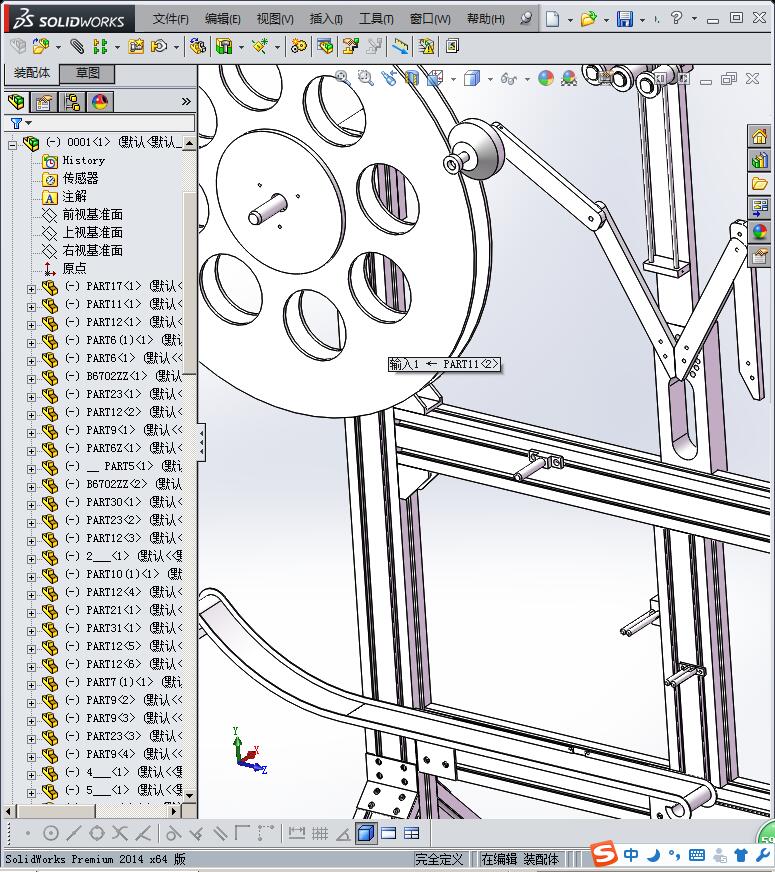
Task: Select 前视基准面 in the feature tree
Action: click(93, 214)
